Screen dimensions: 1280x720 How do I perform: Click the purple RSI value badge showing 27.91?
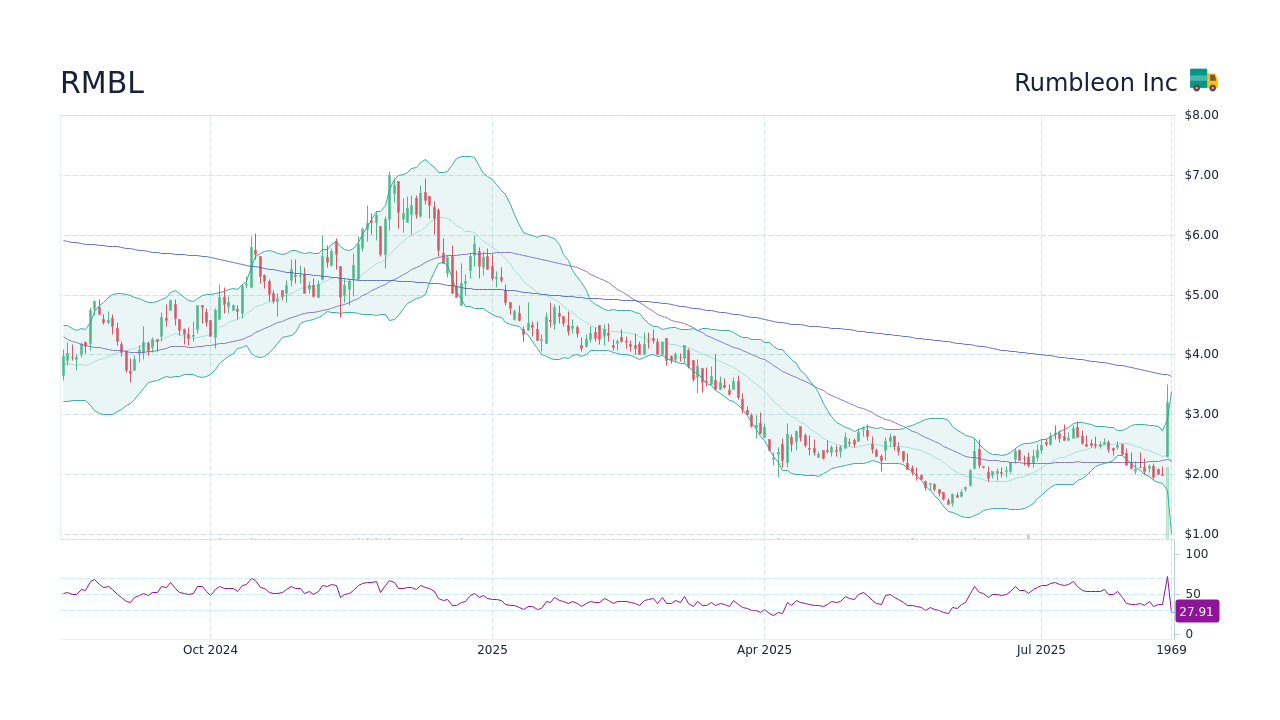tap(1196, 611)
